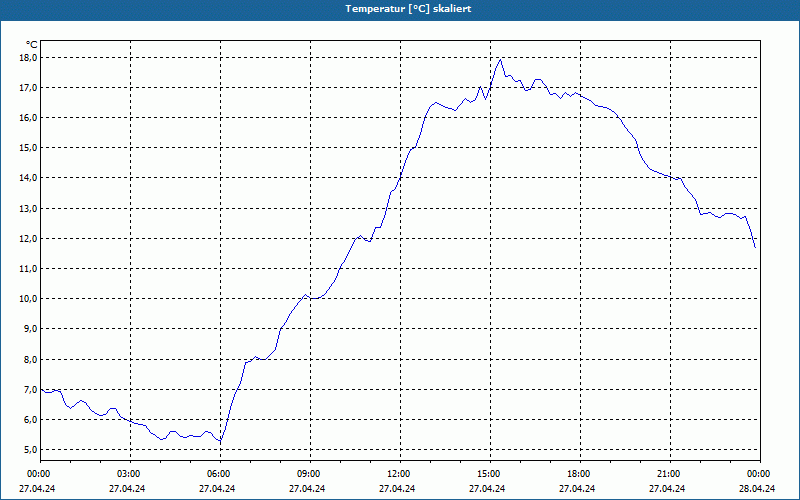800x500 pixels.
Task: Click the 03:00 time label
Action: (x=130, y=474)
